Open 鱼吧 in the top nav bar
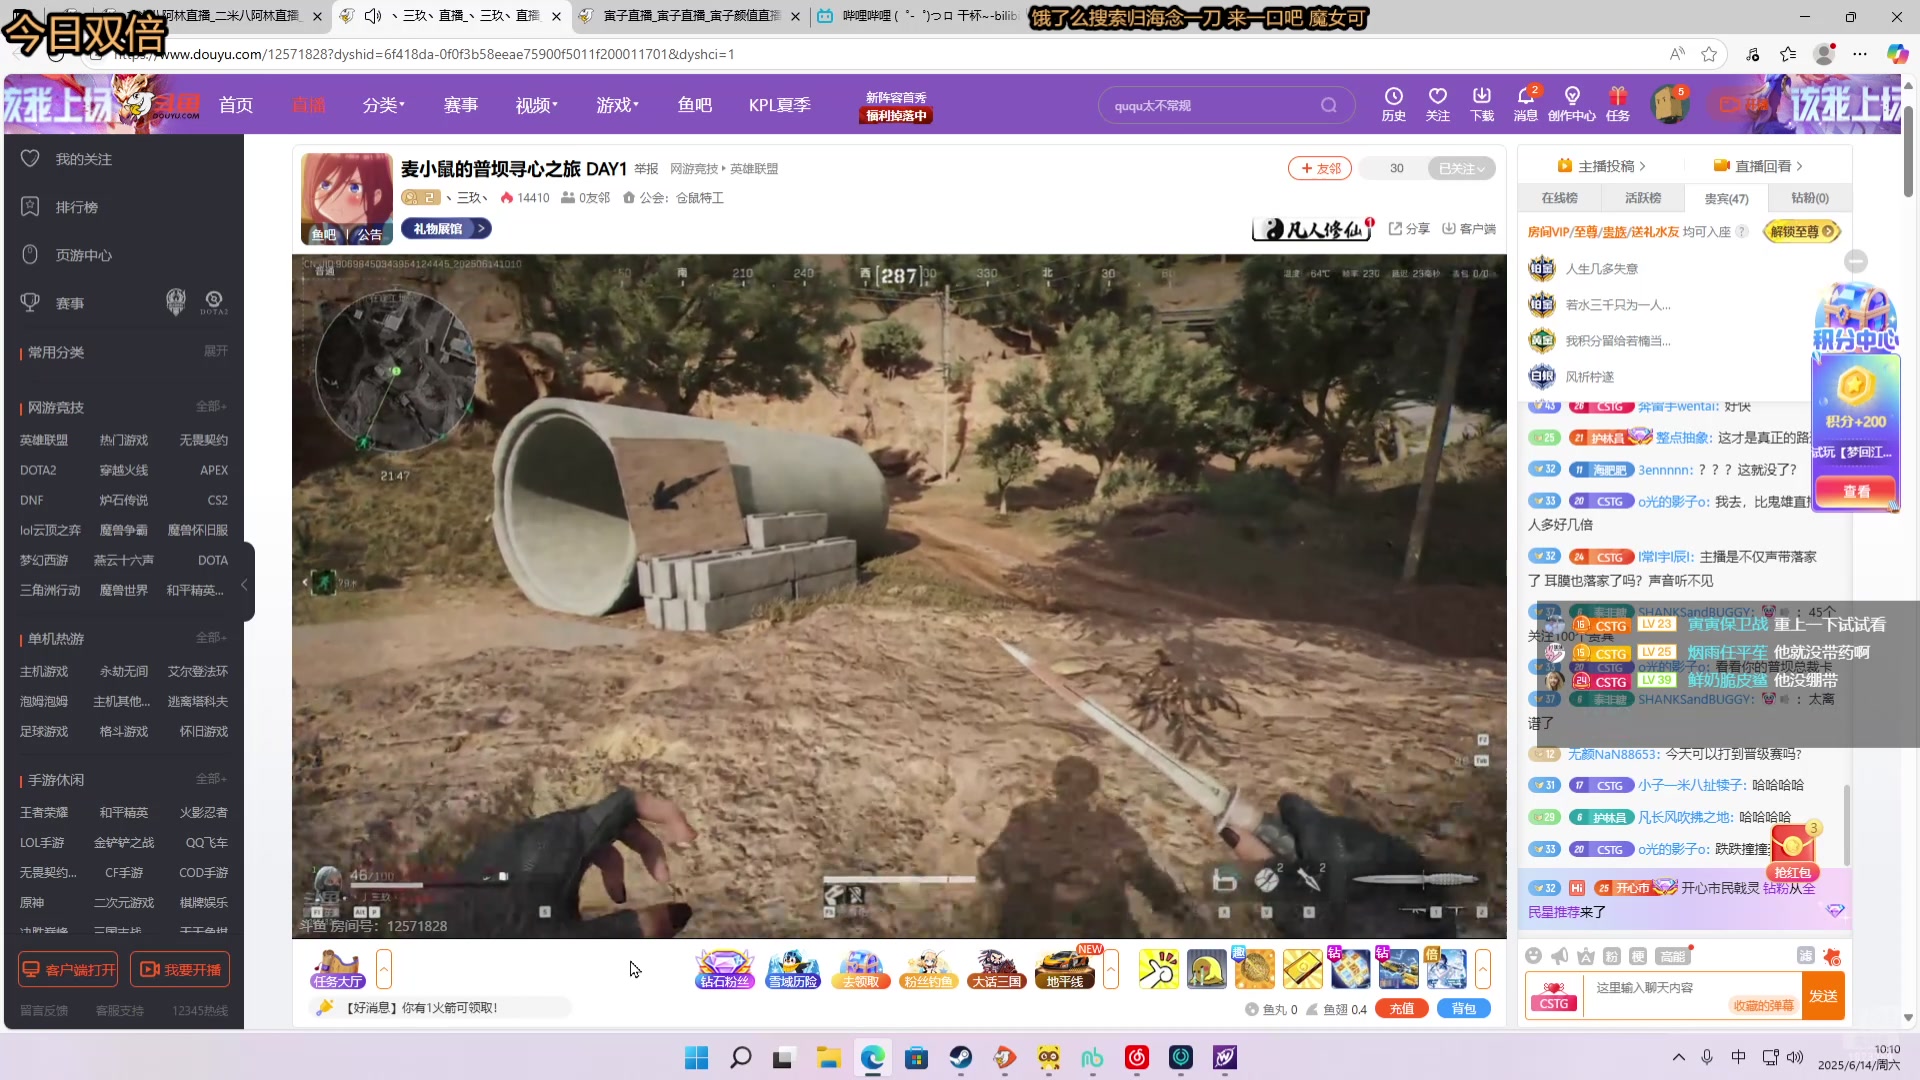 click(695, 105)
